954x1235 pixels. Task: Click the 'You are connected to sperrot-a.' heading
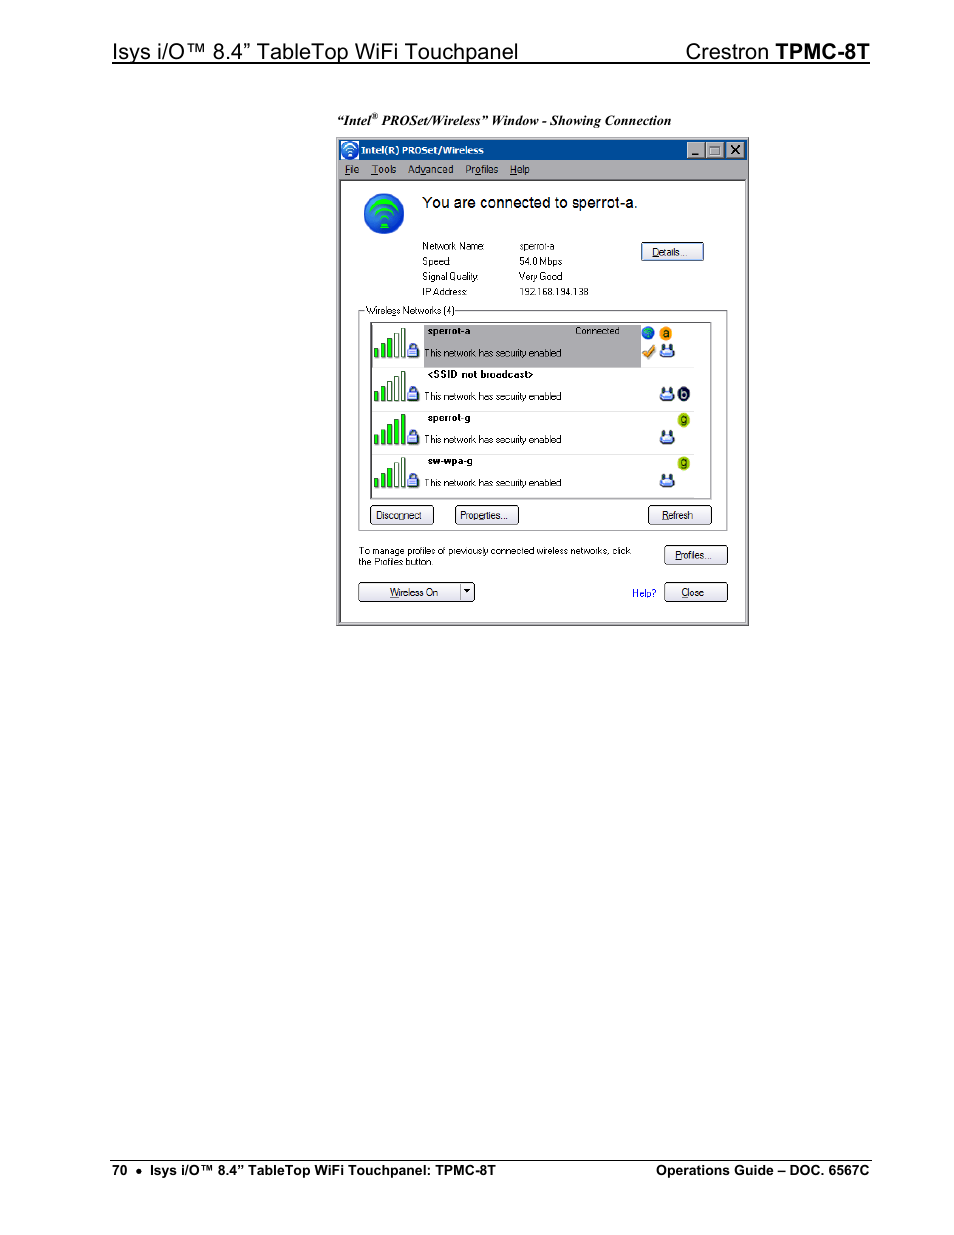click(530, 202)
